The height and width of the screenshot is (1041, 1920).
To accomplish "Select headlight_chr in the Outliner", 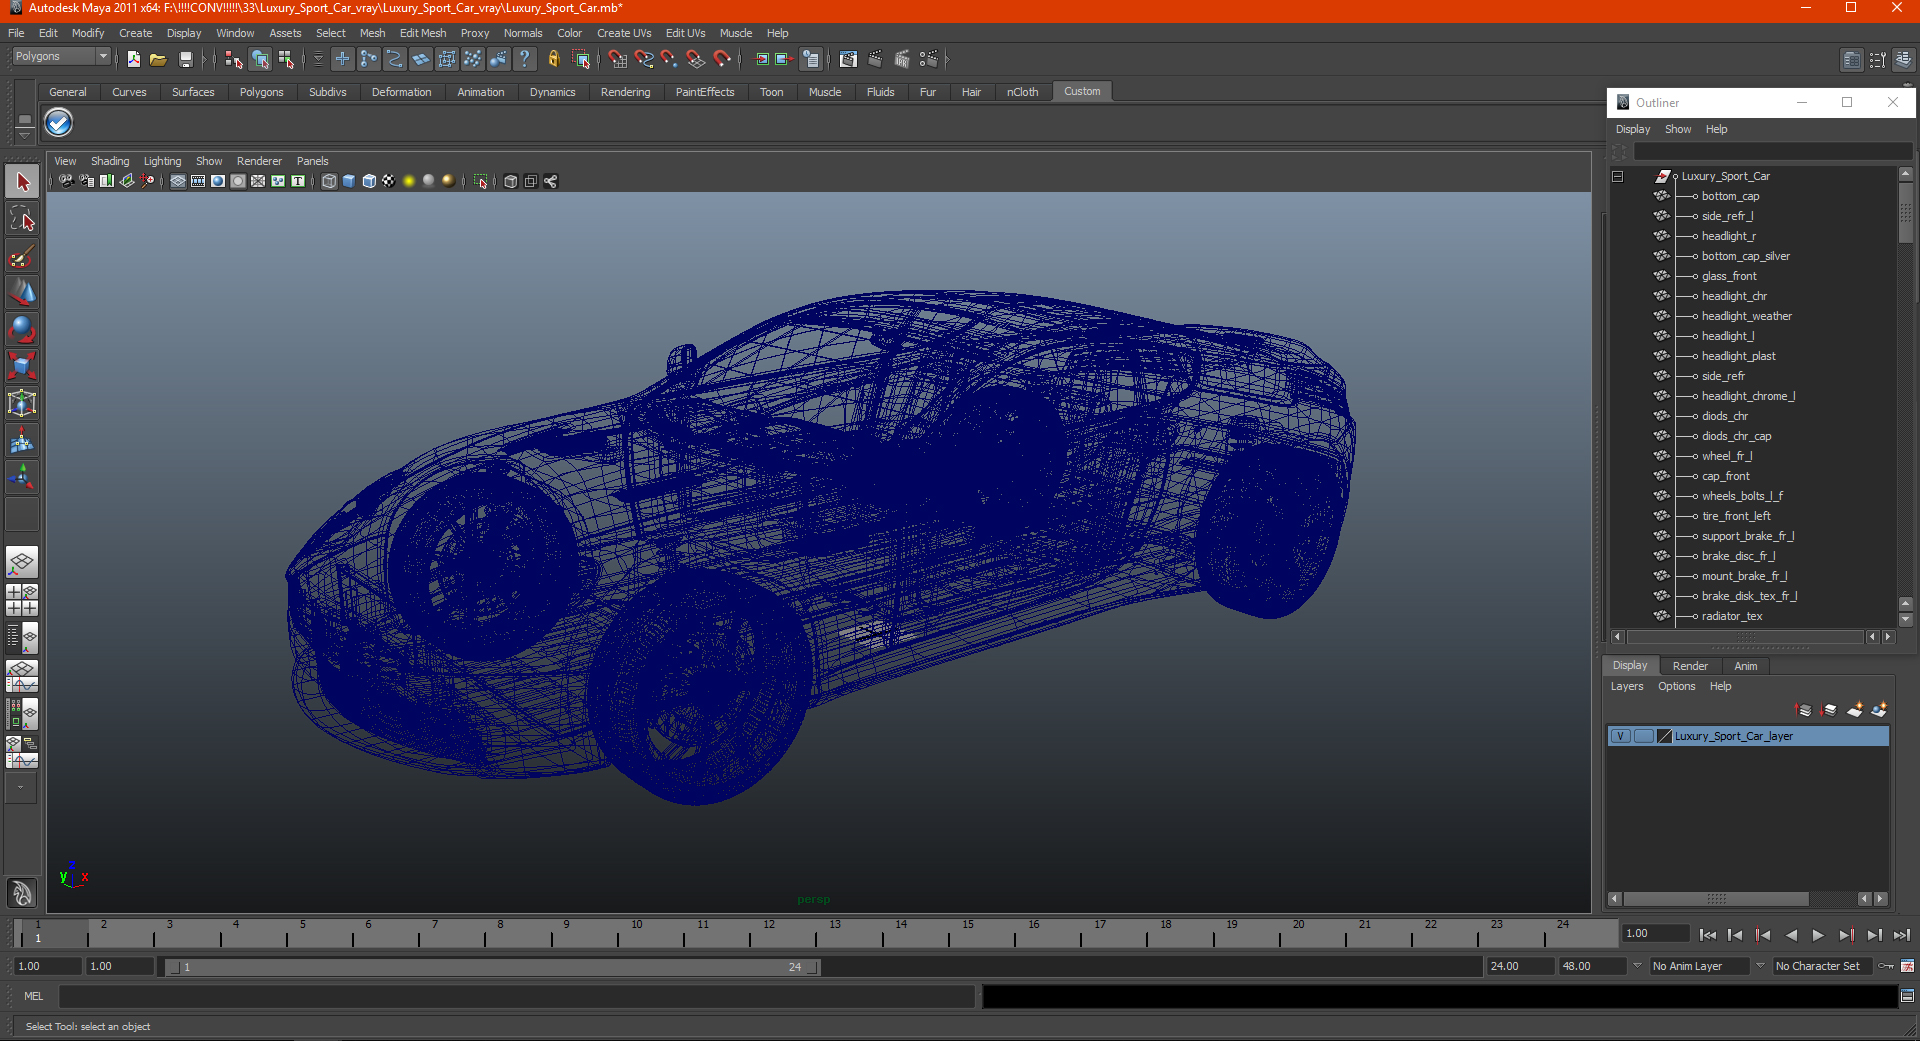I will coord(1734,296).
